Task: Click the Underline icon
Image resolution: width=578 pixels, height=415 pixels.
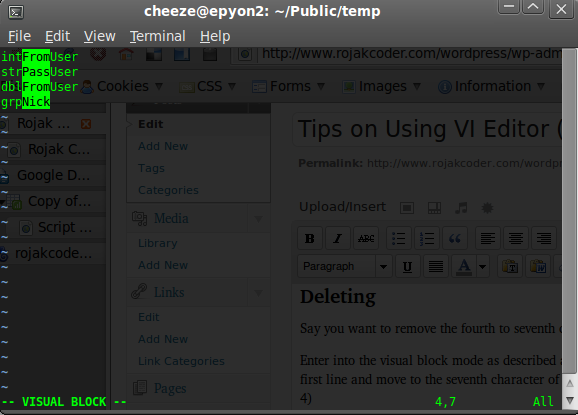Action: pyautogui.click(x=407, y=266)
